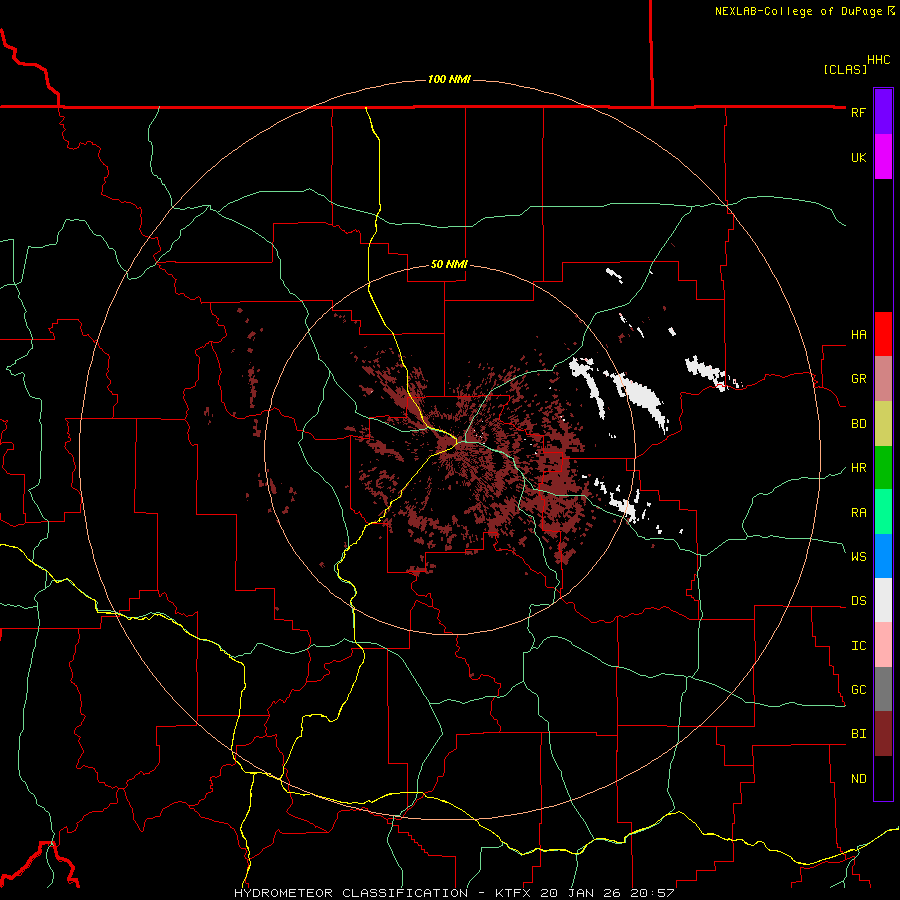Click the "HA" legend label

tap(858, 335)
